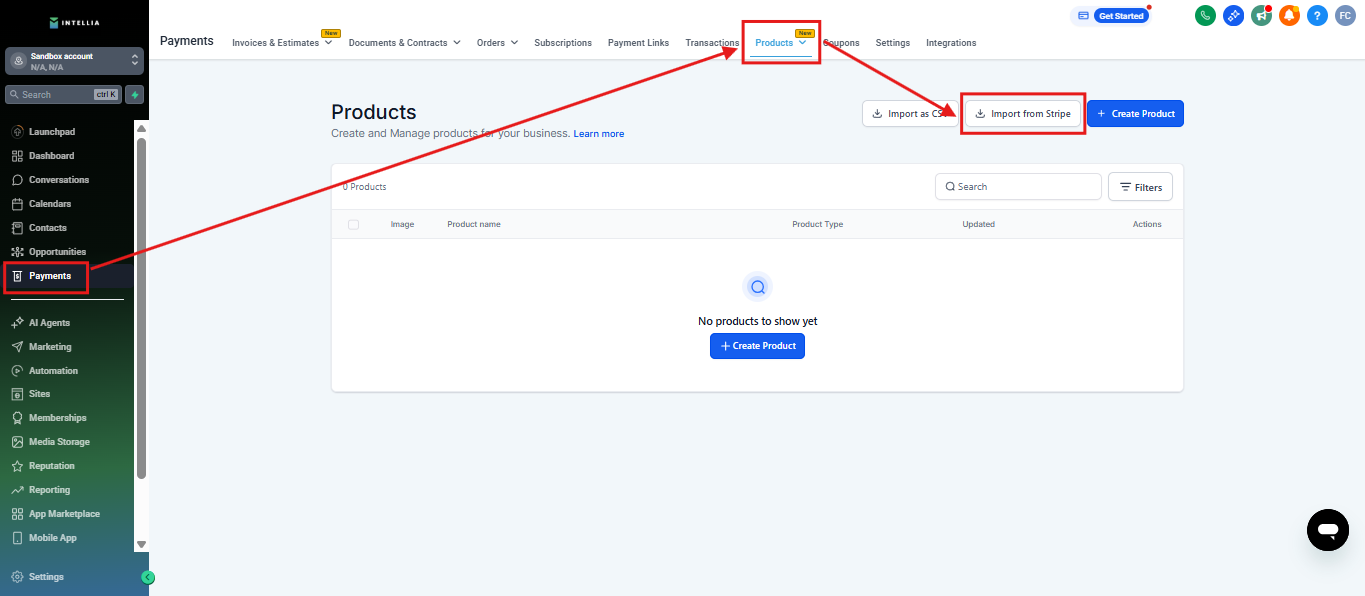Open the help question mark icon
Viewport: 1365px width, 596px height.
coord(1317,15)
